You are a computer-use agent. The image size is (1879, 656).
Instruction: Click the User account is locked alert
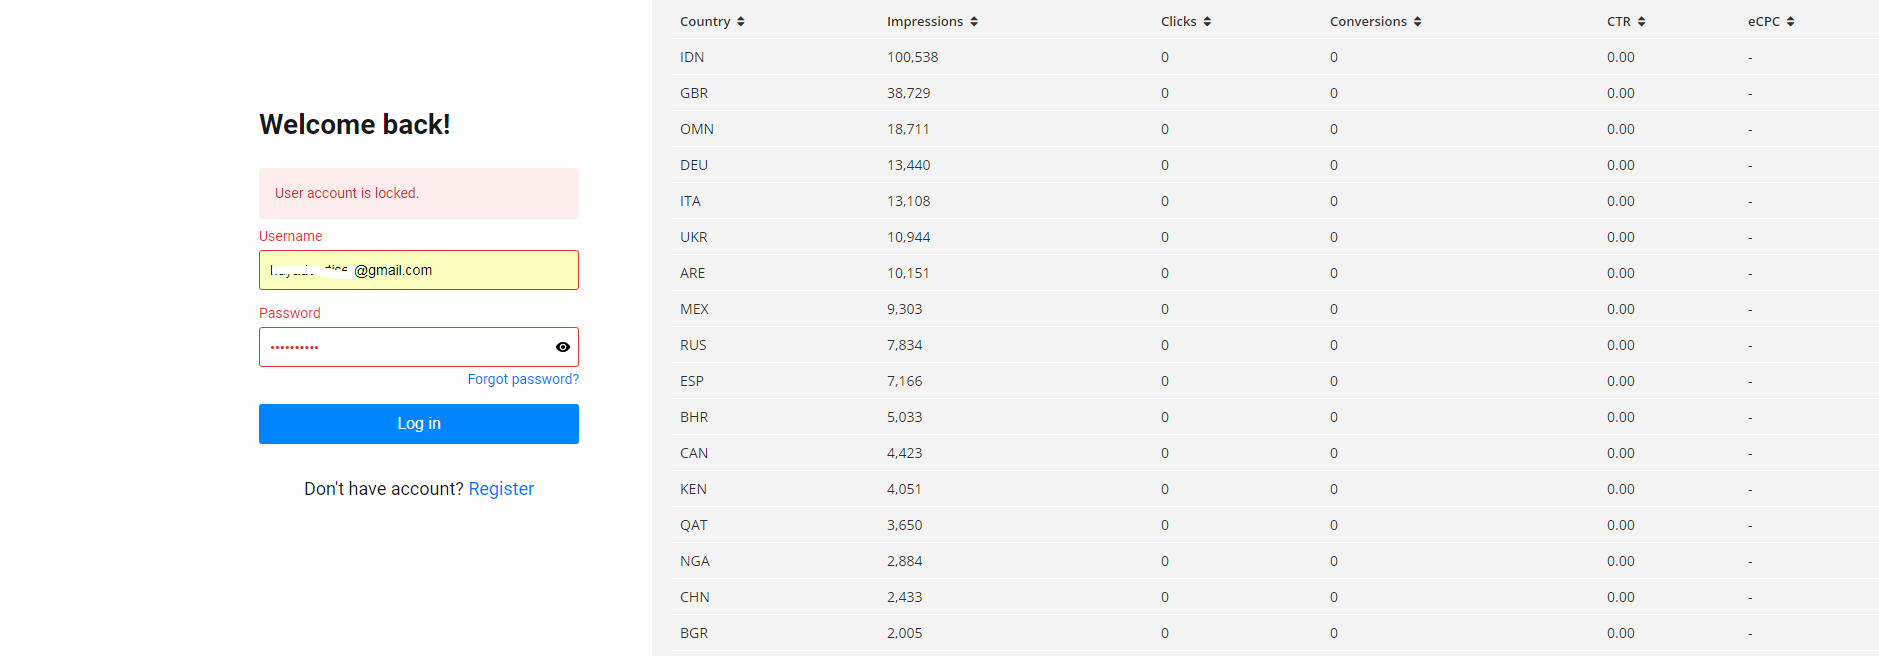pyautogui.click(x=418, y=193)
